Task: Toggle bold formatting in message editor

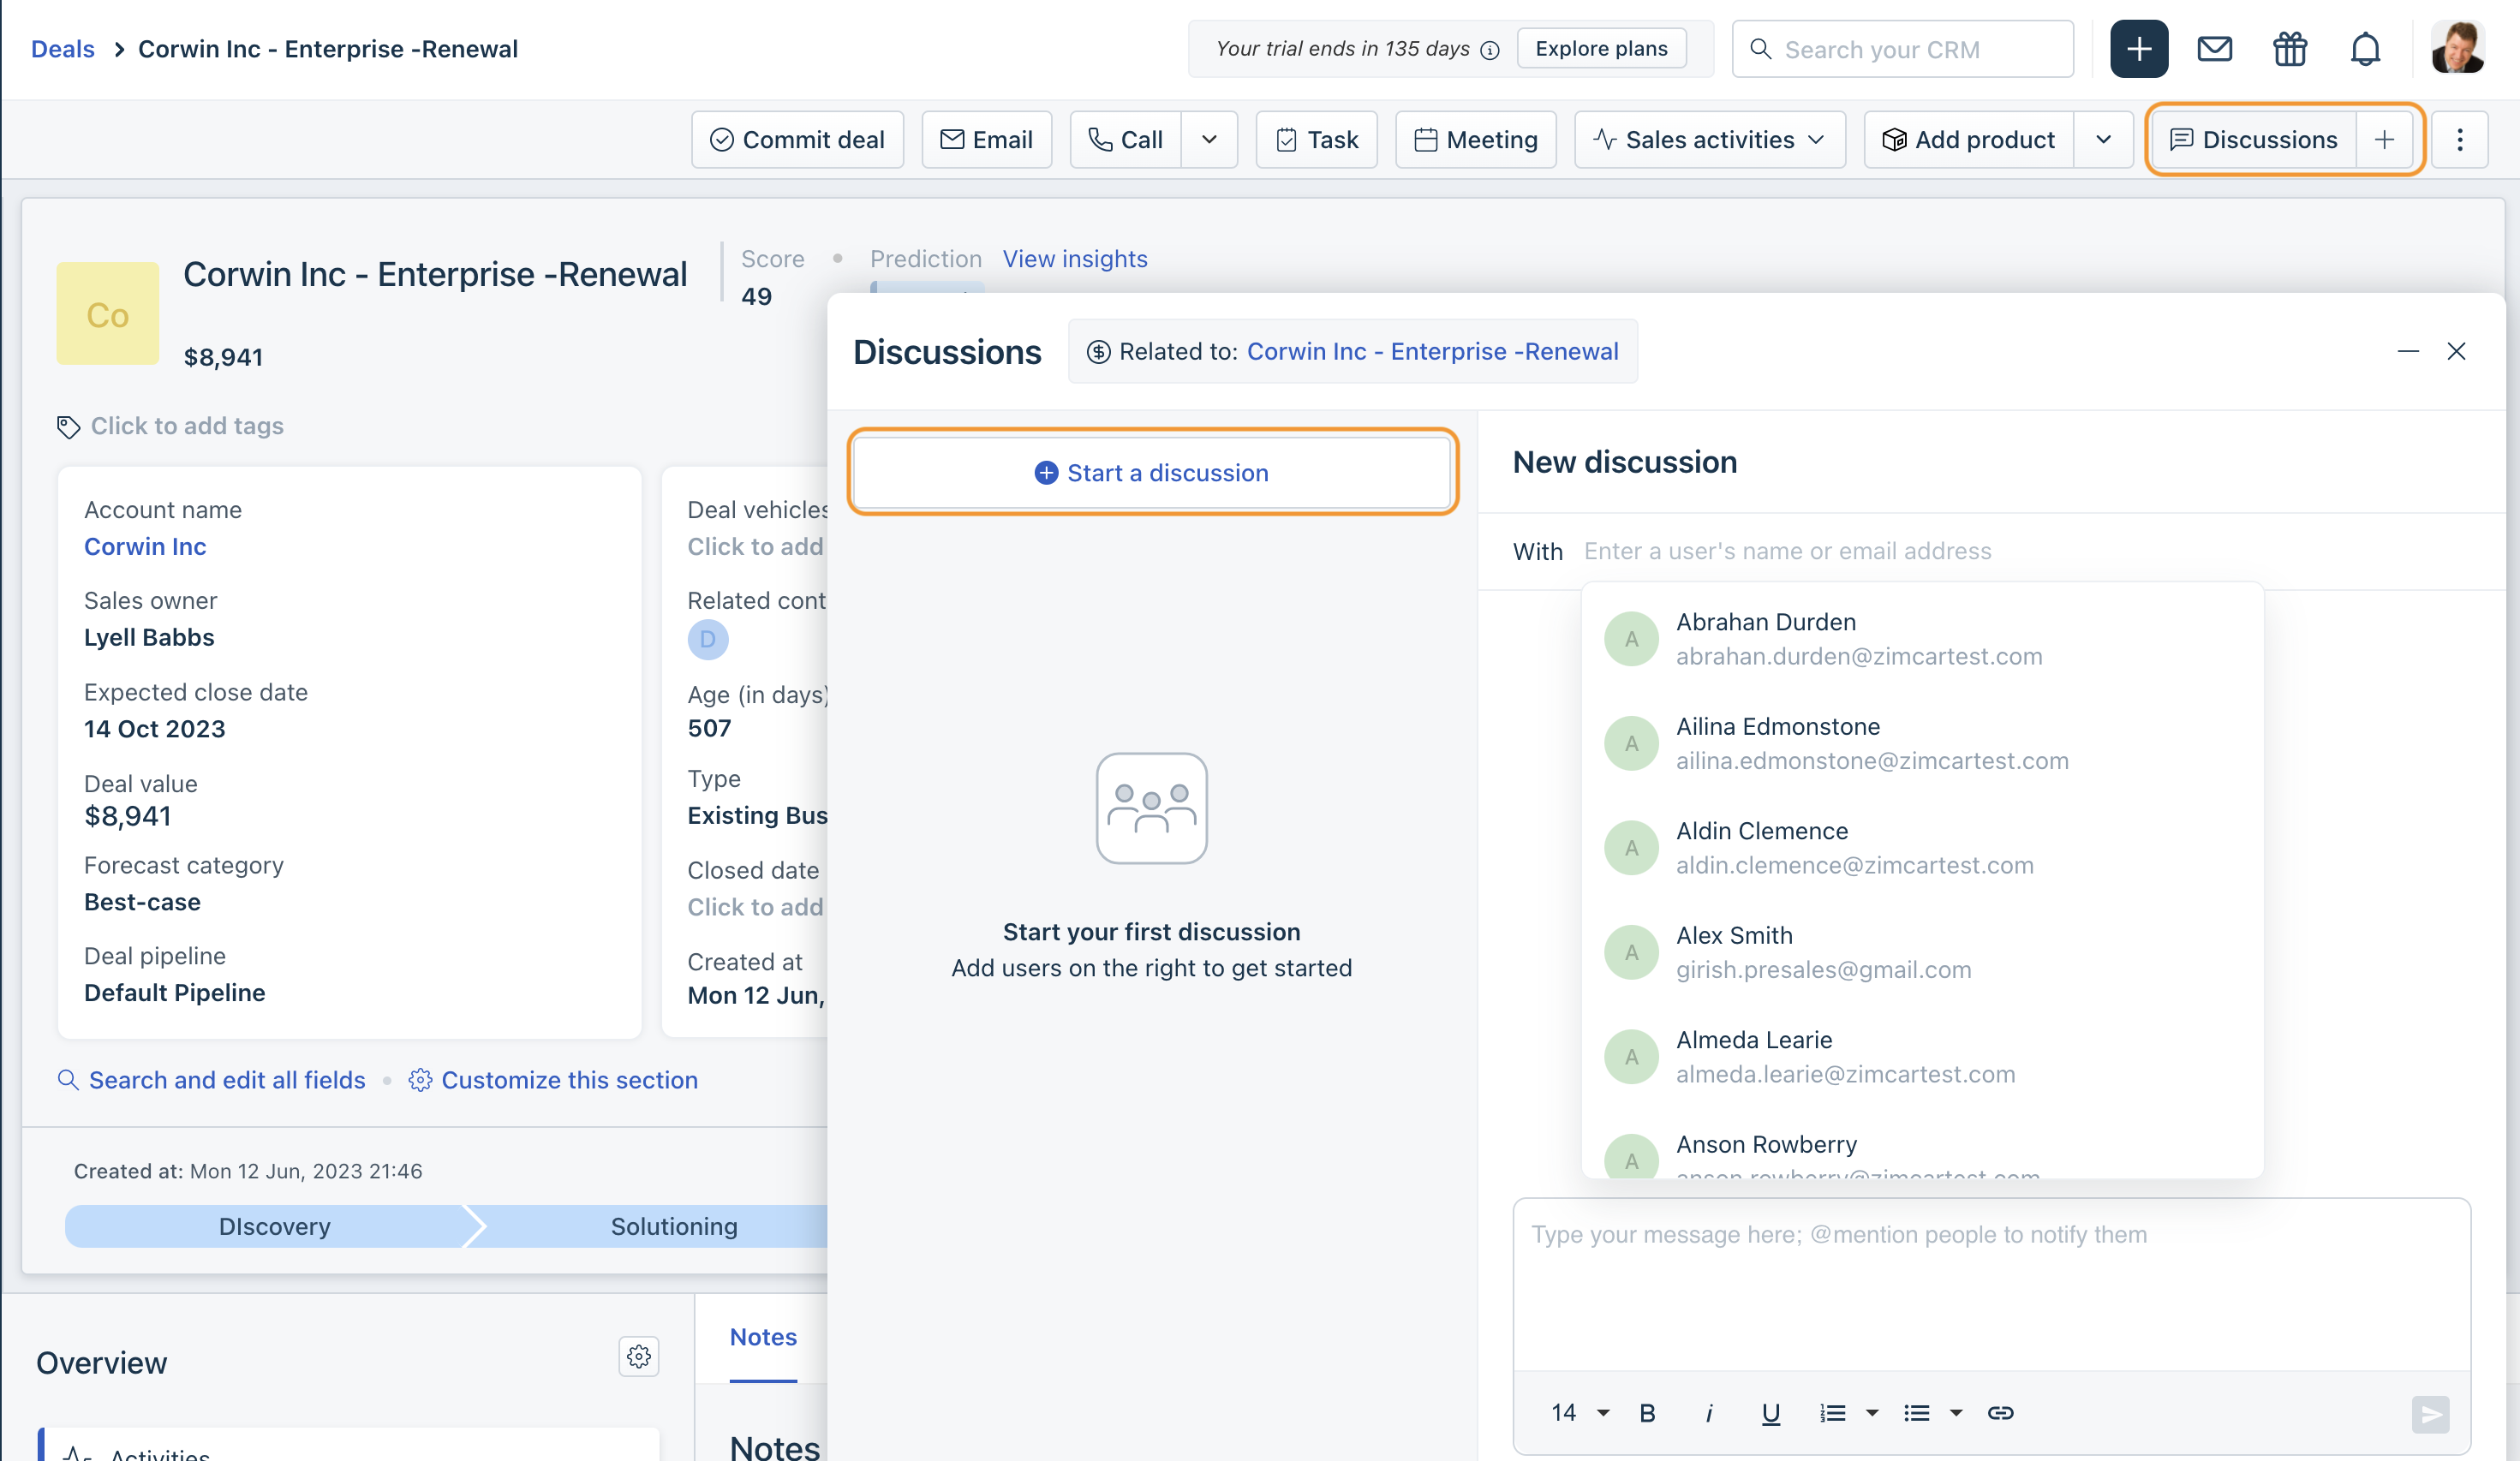Action: point(1647,1412)
